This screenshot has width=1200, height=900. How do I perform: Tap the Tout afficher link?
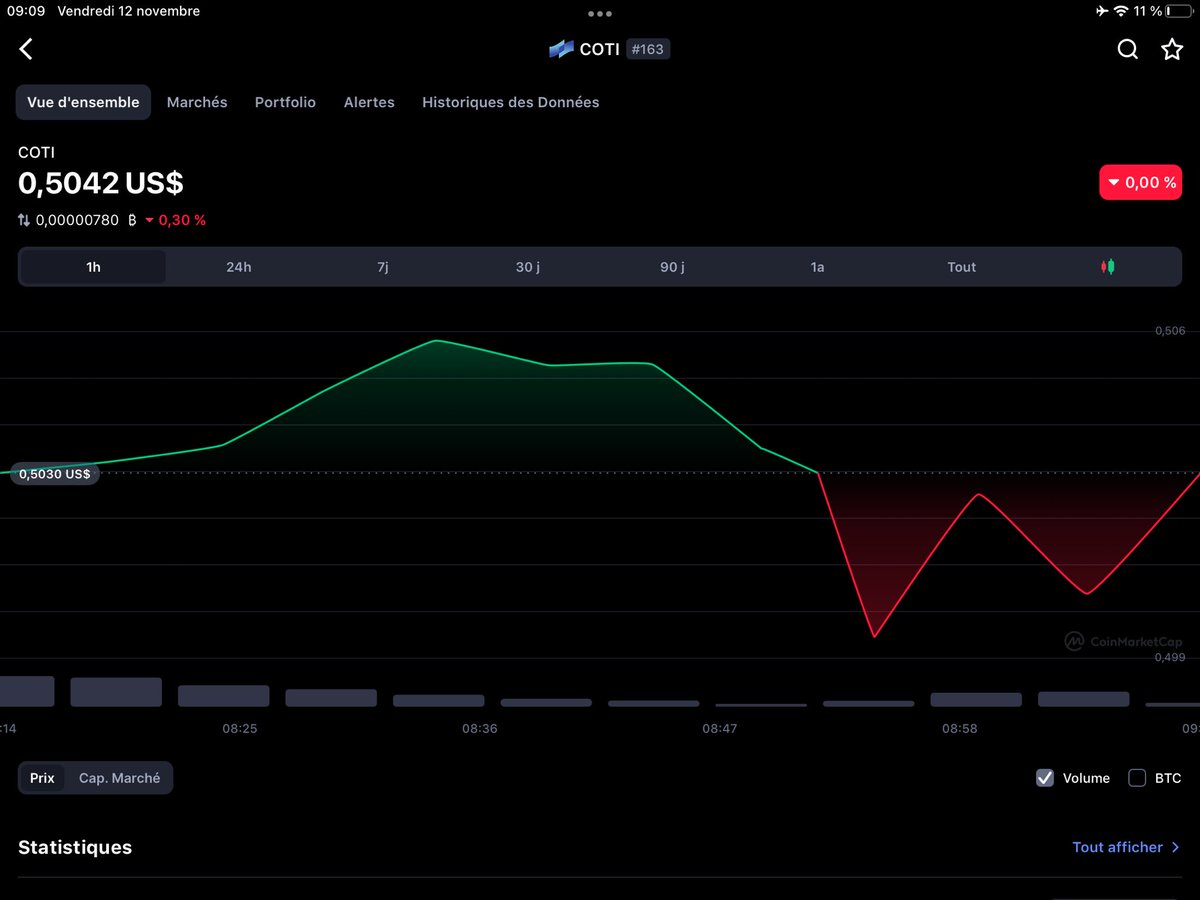pyautogui.click(x=1126, y=847)
